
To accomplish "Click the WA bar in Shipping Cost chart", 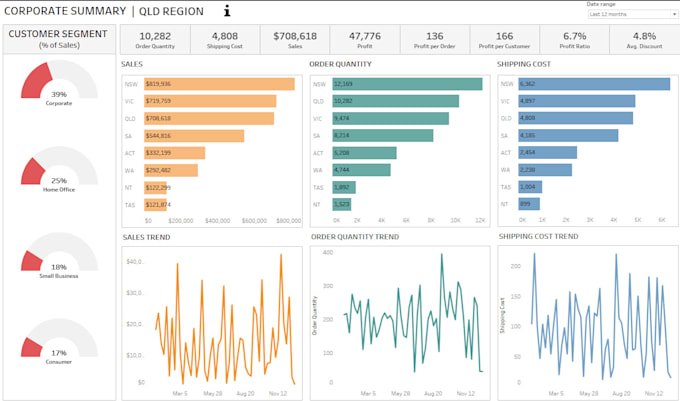I will pos(545,170).
